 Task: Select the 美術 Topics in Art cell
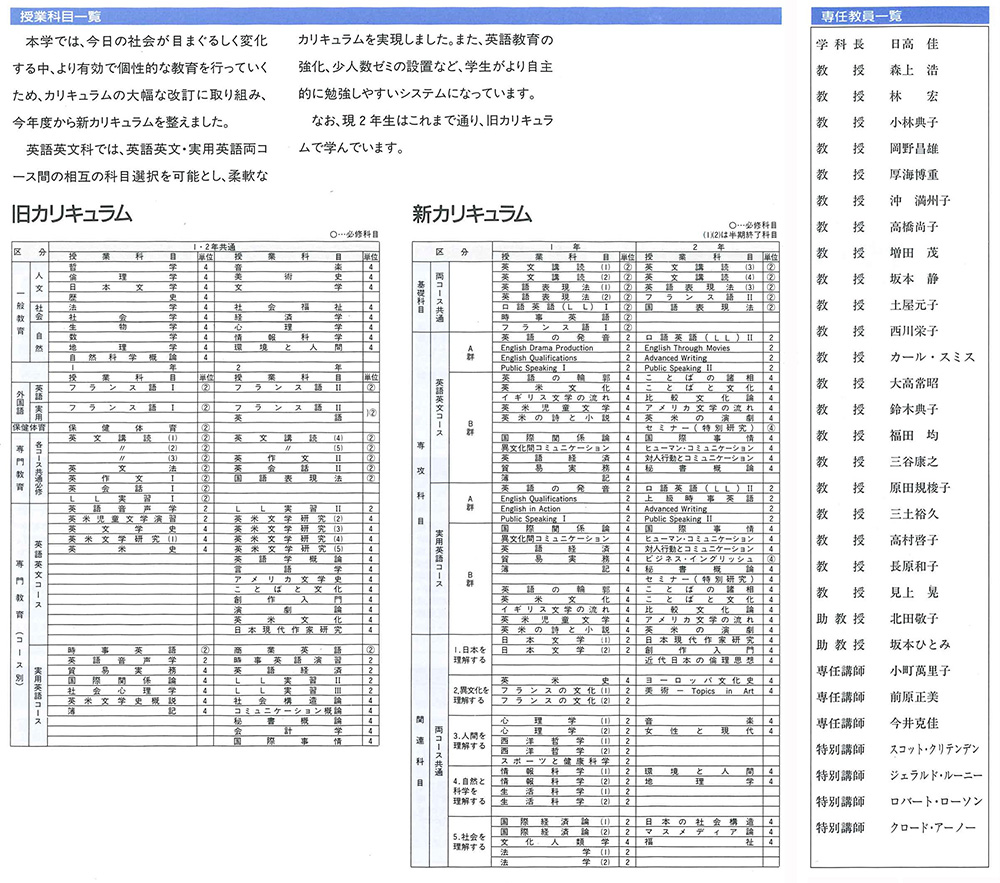pyautogui.click(x=699, y=691)
